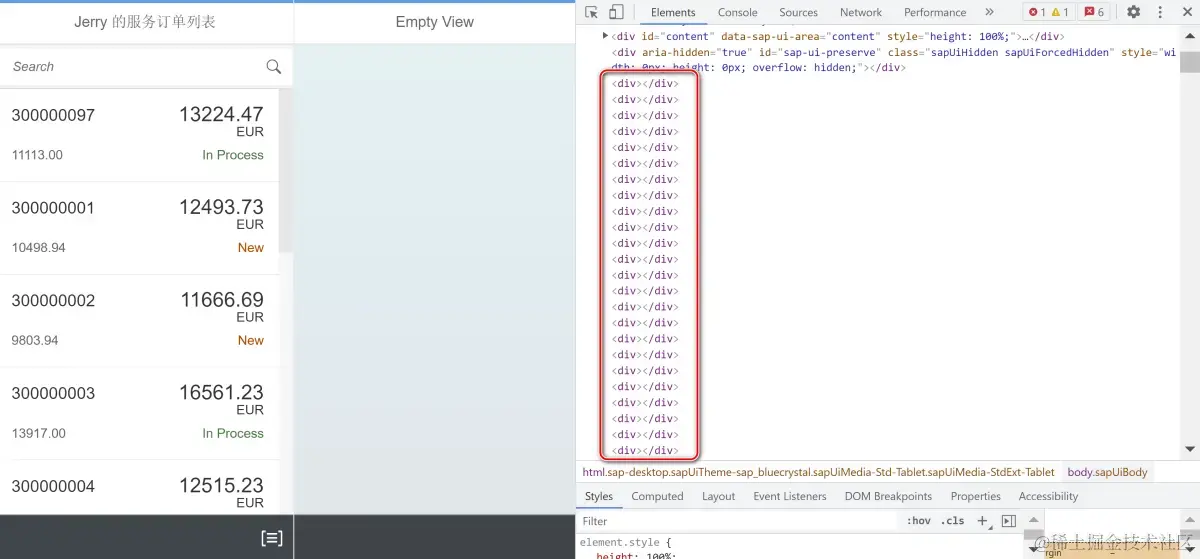Switch to the Console tab

(x=737, y=12)
